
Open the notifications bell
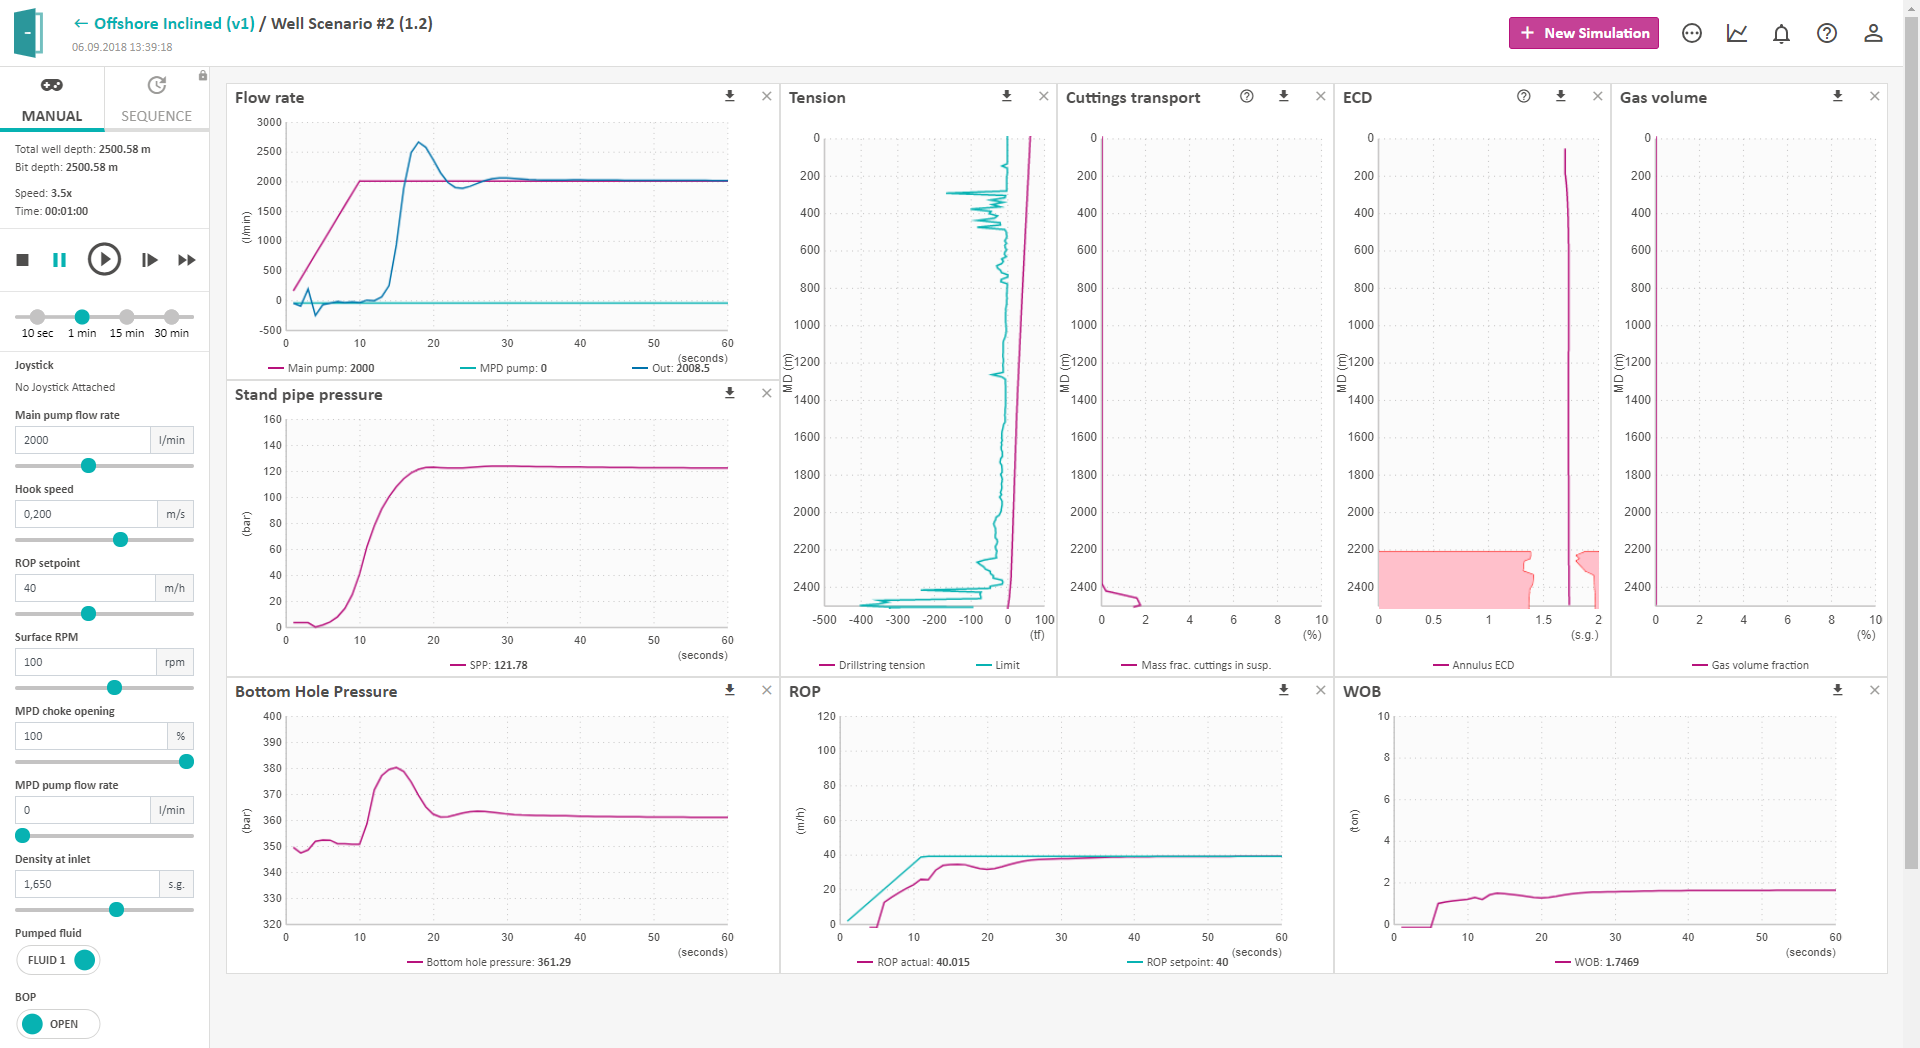point(1781,33)
